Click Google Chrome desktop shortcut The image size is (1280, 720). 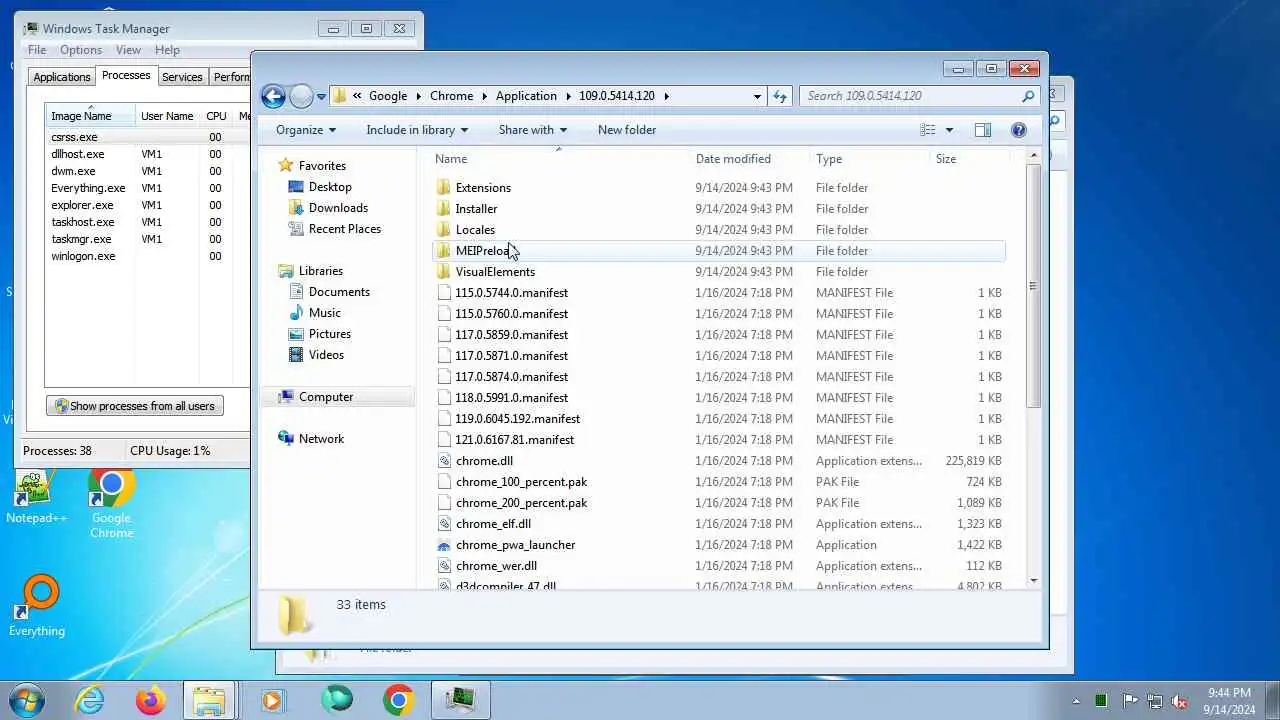click(x=111, y=504)
